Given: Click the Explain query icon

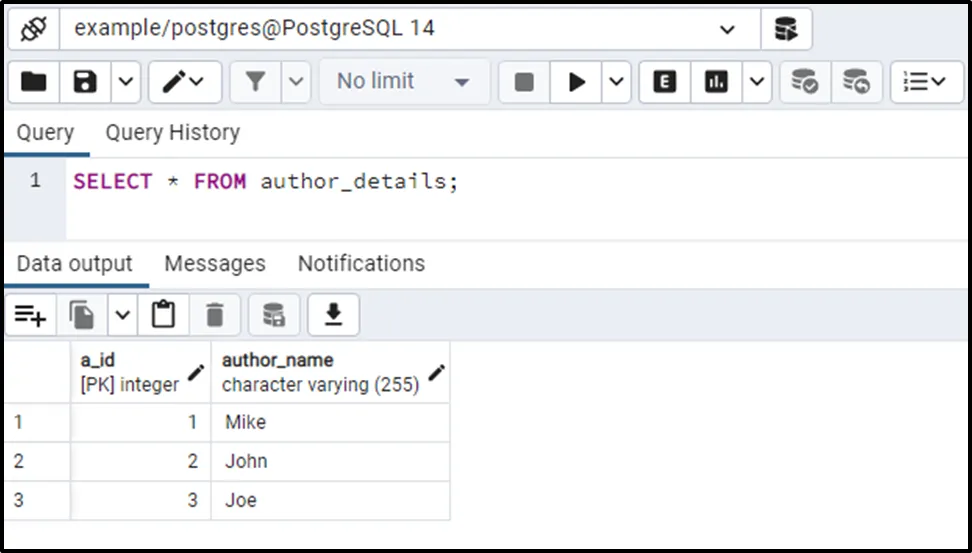Looking at the screenshot, I should [x=664, y=82].
